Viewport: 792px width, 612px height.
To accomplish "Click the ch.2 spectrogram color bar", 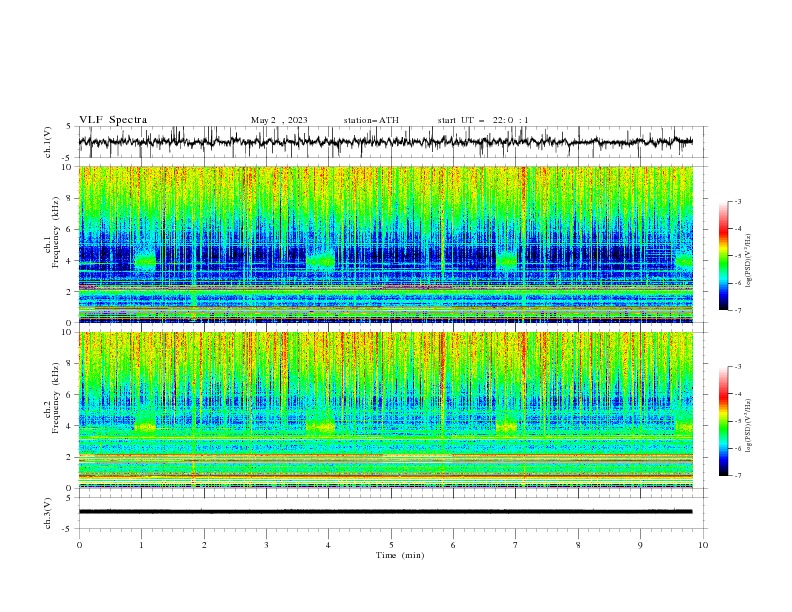I will 723,421.
